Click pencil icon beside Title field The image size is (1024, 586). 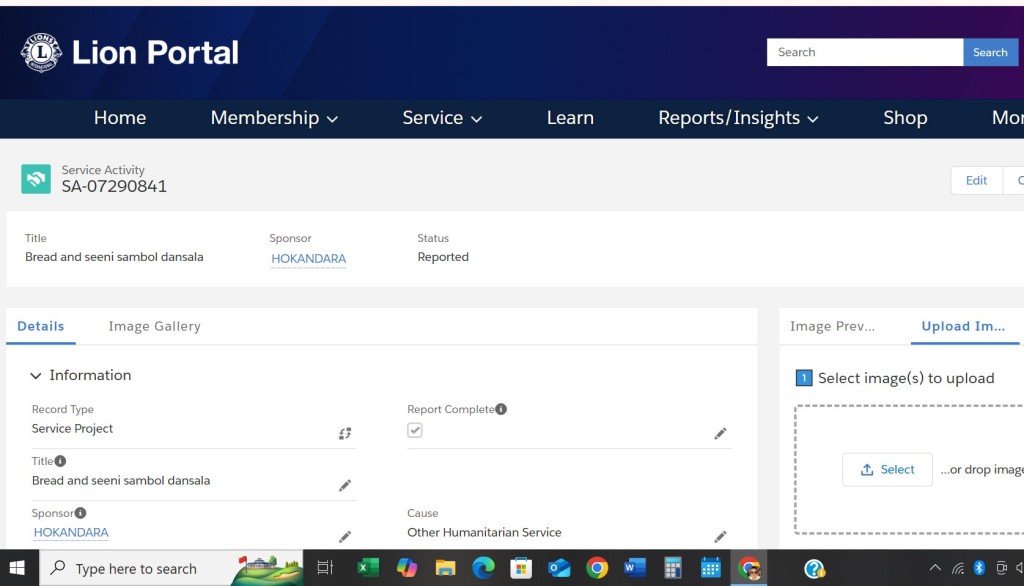[345, 485]
